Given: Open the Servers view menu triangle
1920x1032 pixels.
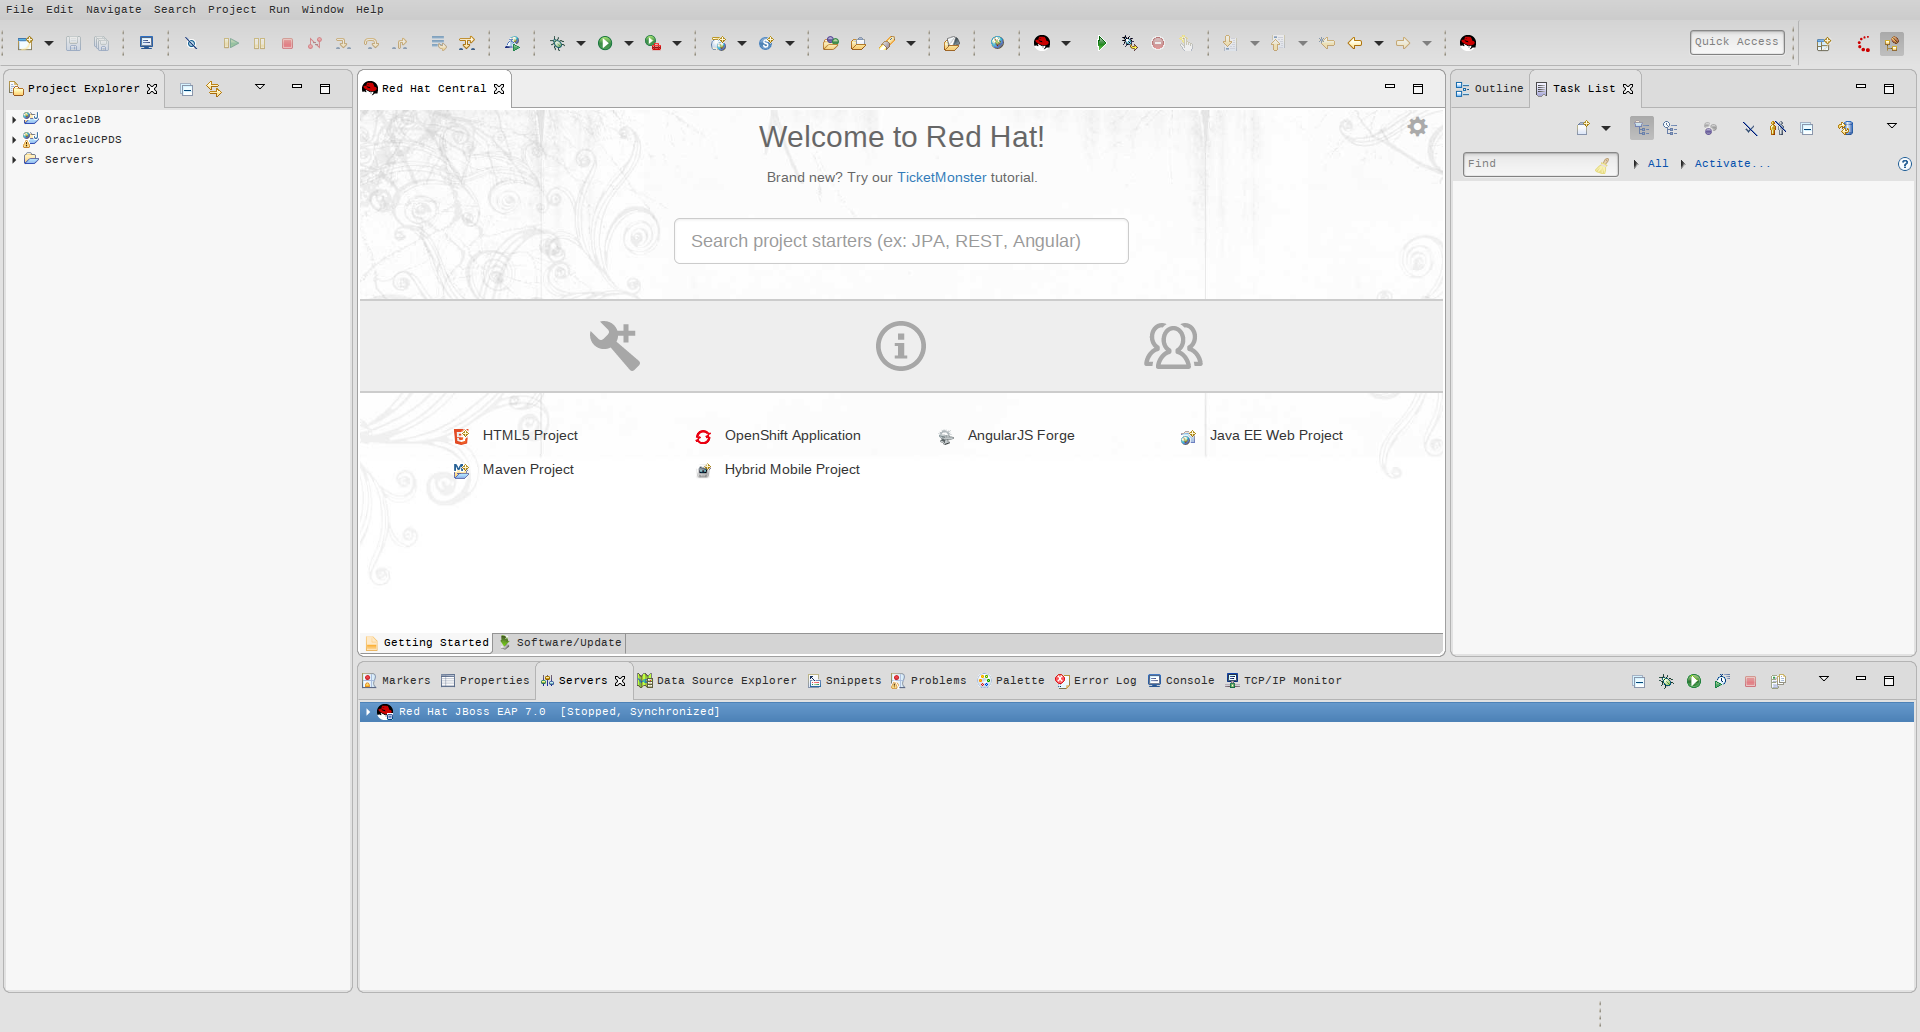Looking at the screenshot, I should tap(1824, 680).
